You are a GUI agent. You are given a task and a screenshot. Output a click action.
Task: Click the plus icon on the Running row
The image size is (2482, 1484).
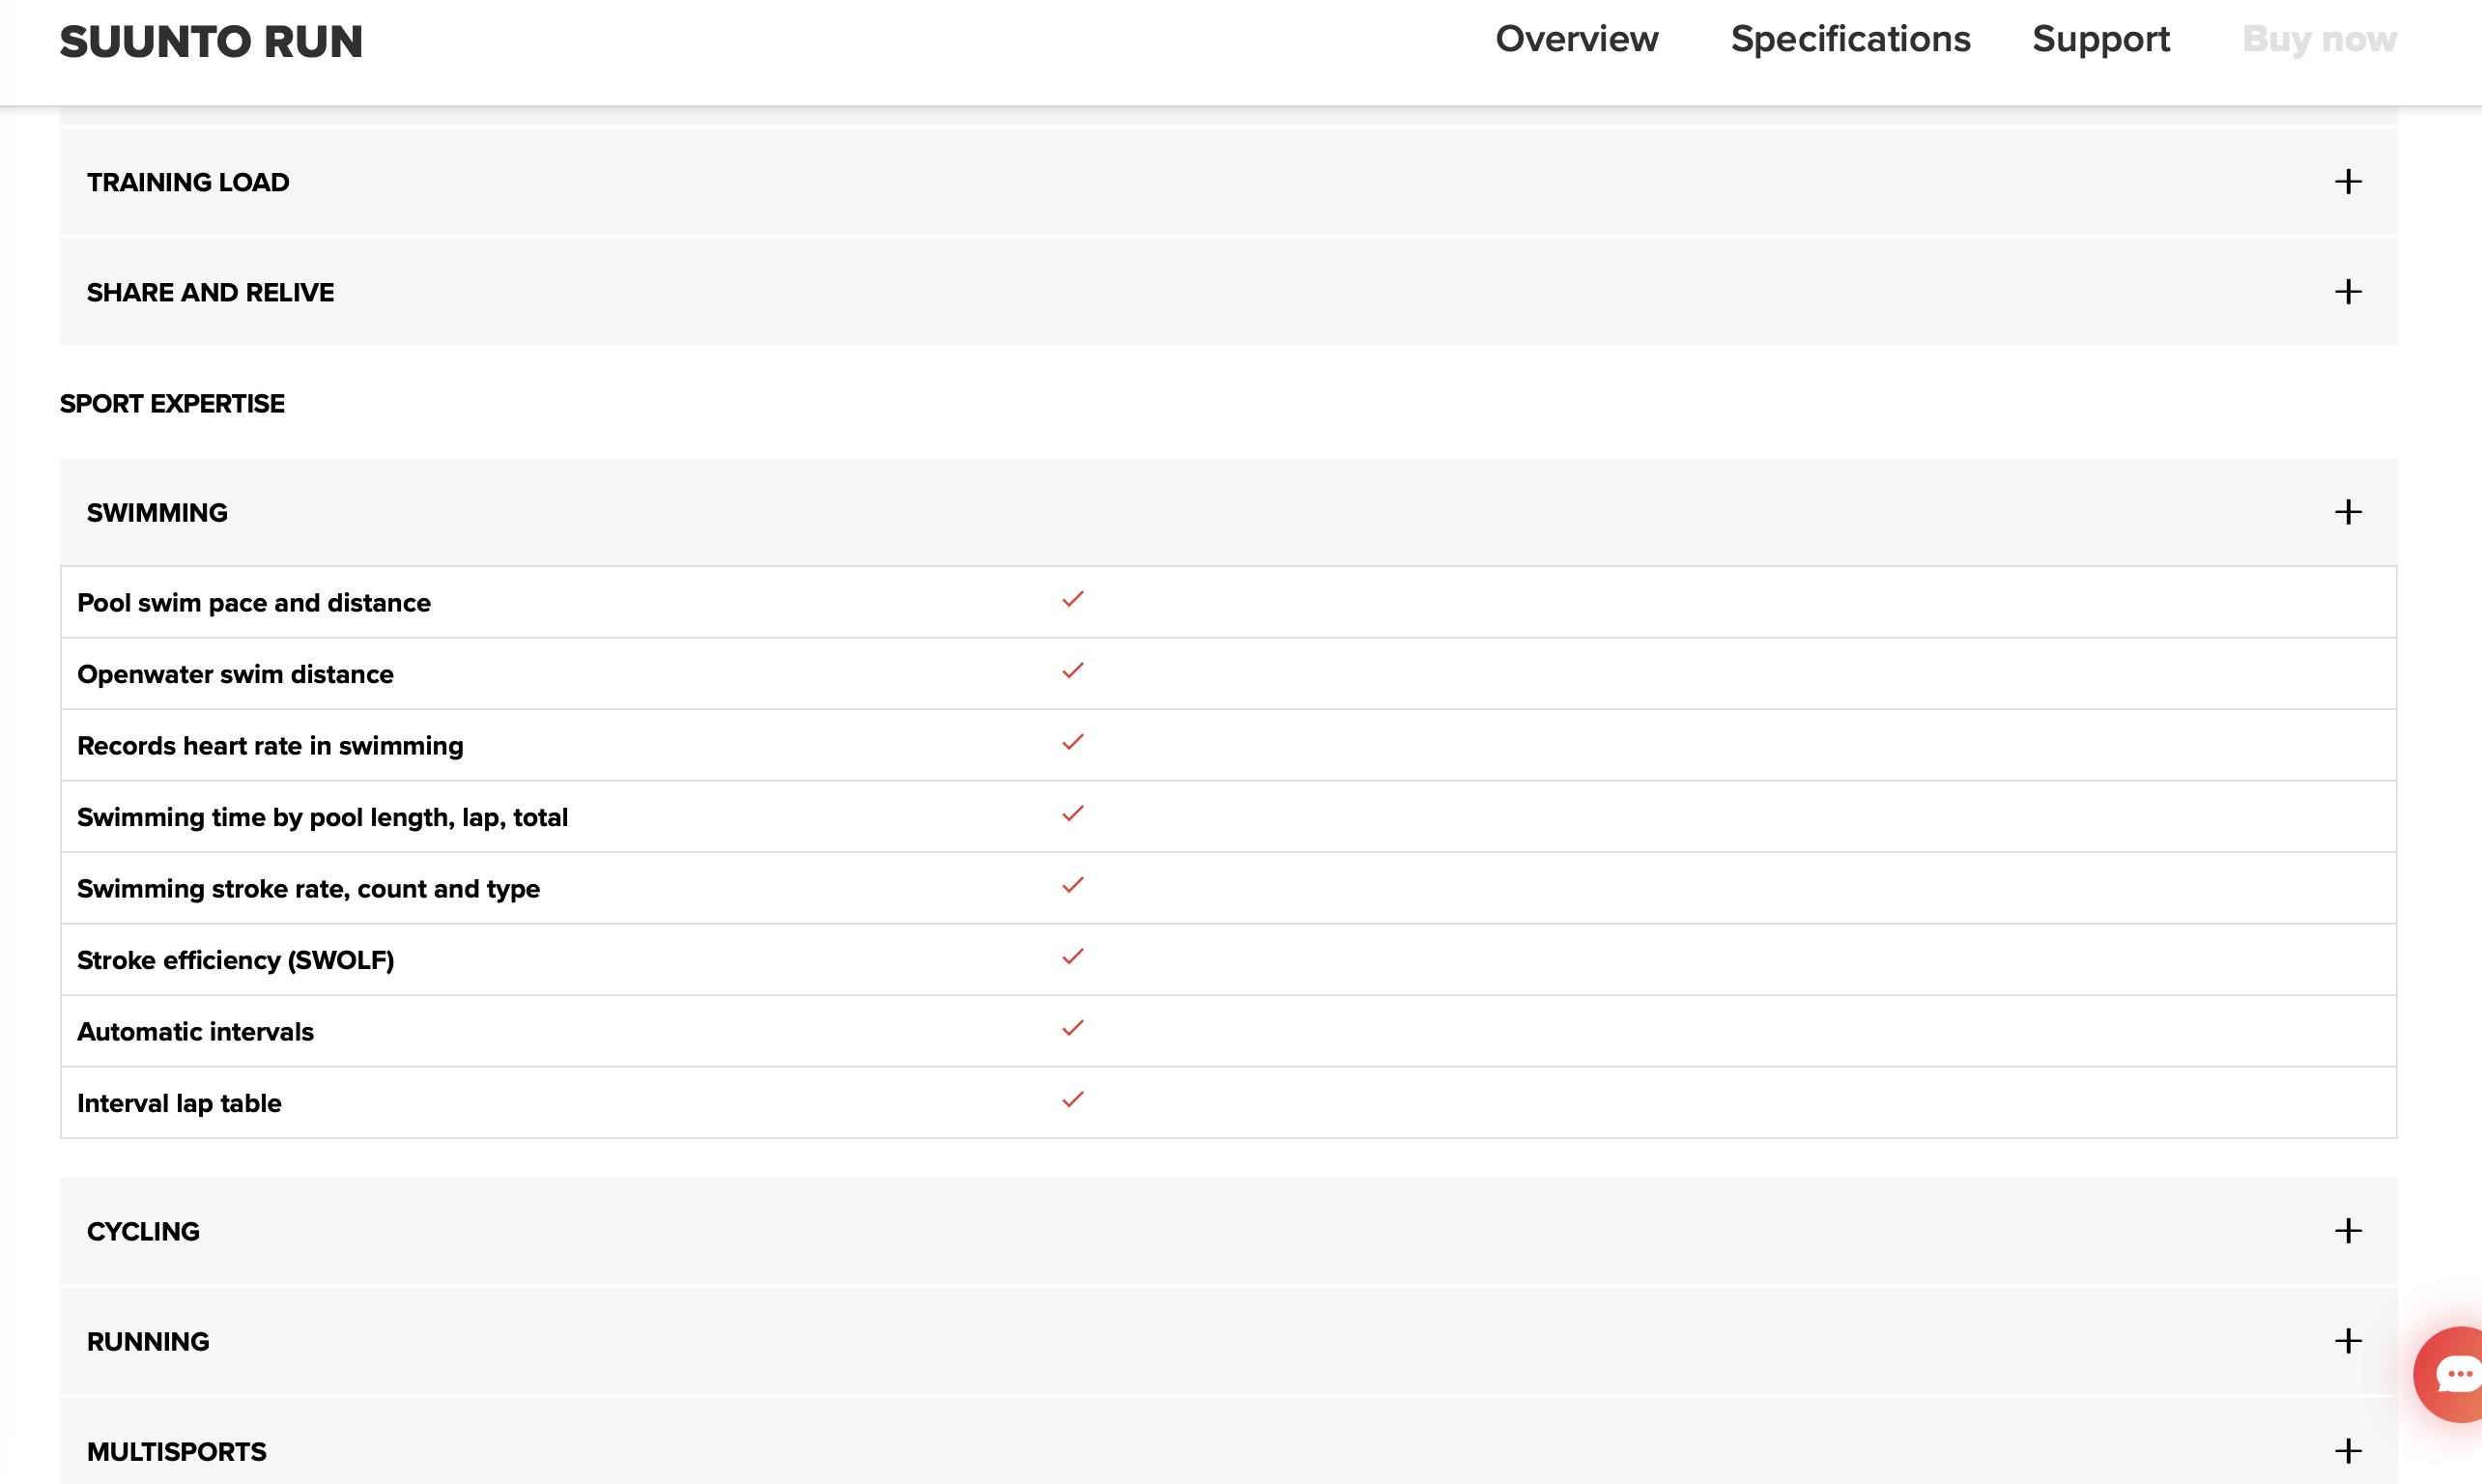pyautogui.click(x=2347, y=1341)
